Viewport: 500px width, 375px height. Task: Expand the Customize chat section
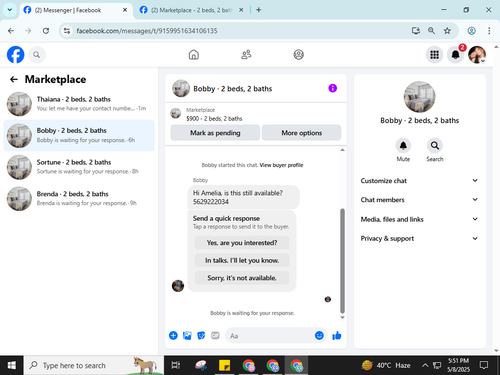[419, 181]
